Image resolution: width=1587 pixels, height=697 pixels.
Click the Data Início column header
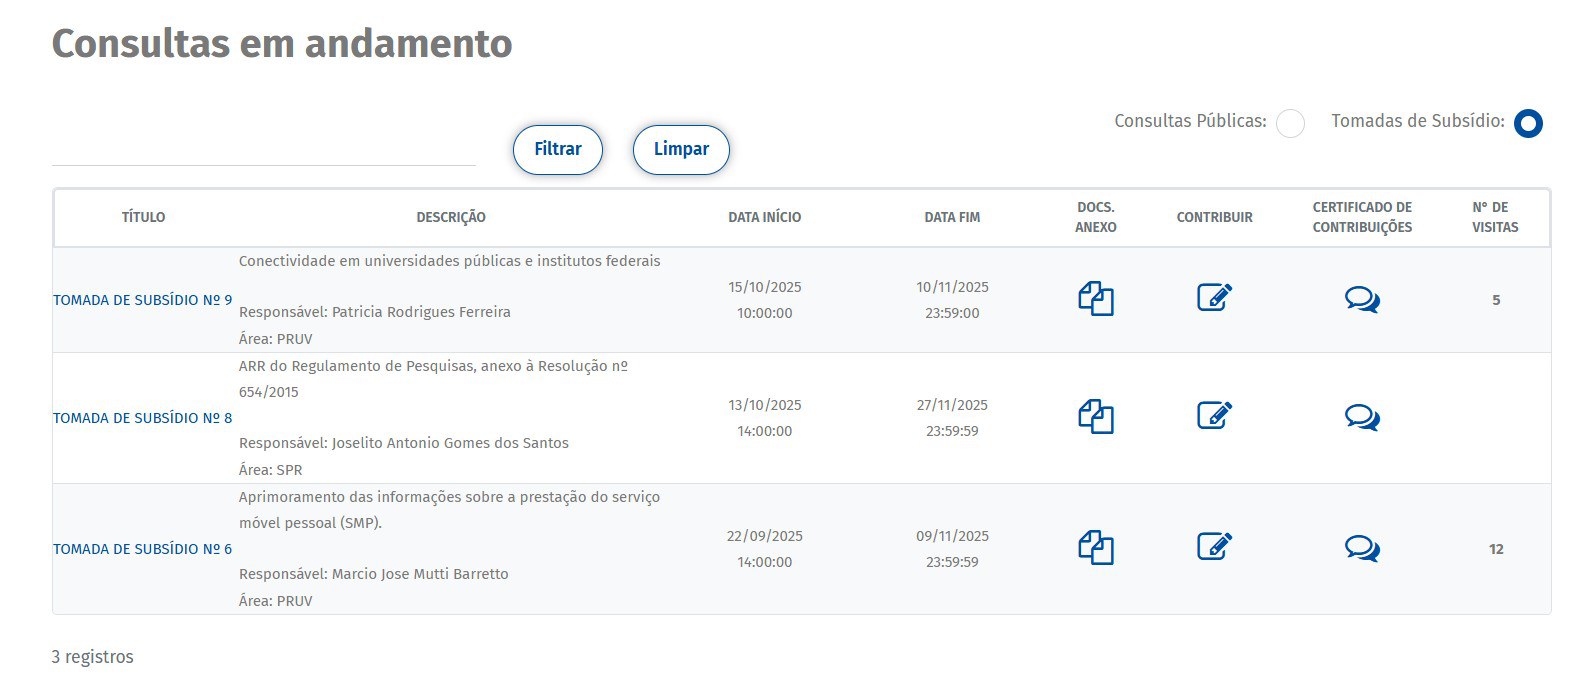764,217
